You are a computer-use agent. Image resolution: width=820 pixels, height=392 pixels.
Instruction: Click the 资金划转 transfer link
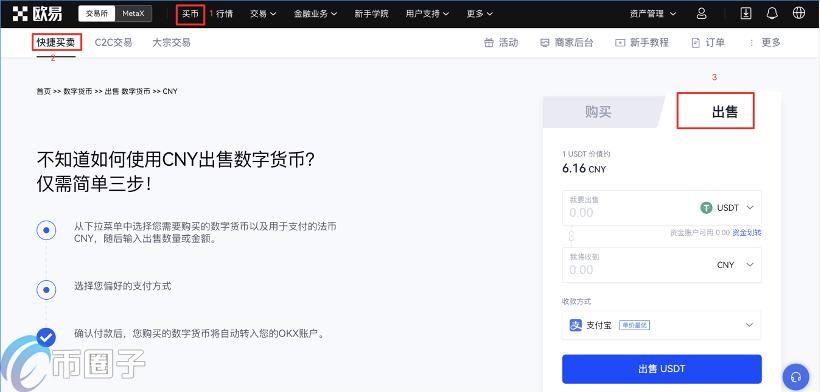pyautogui.click(x=747, y=233)
